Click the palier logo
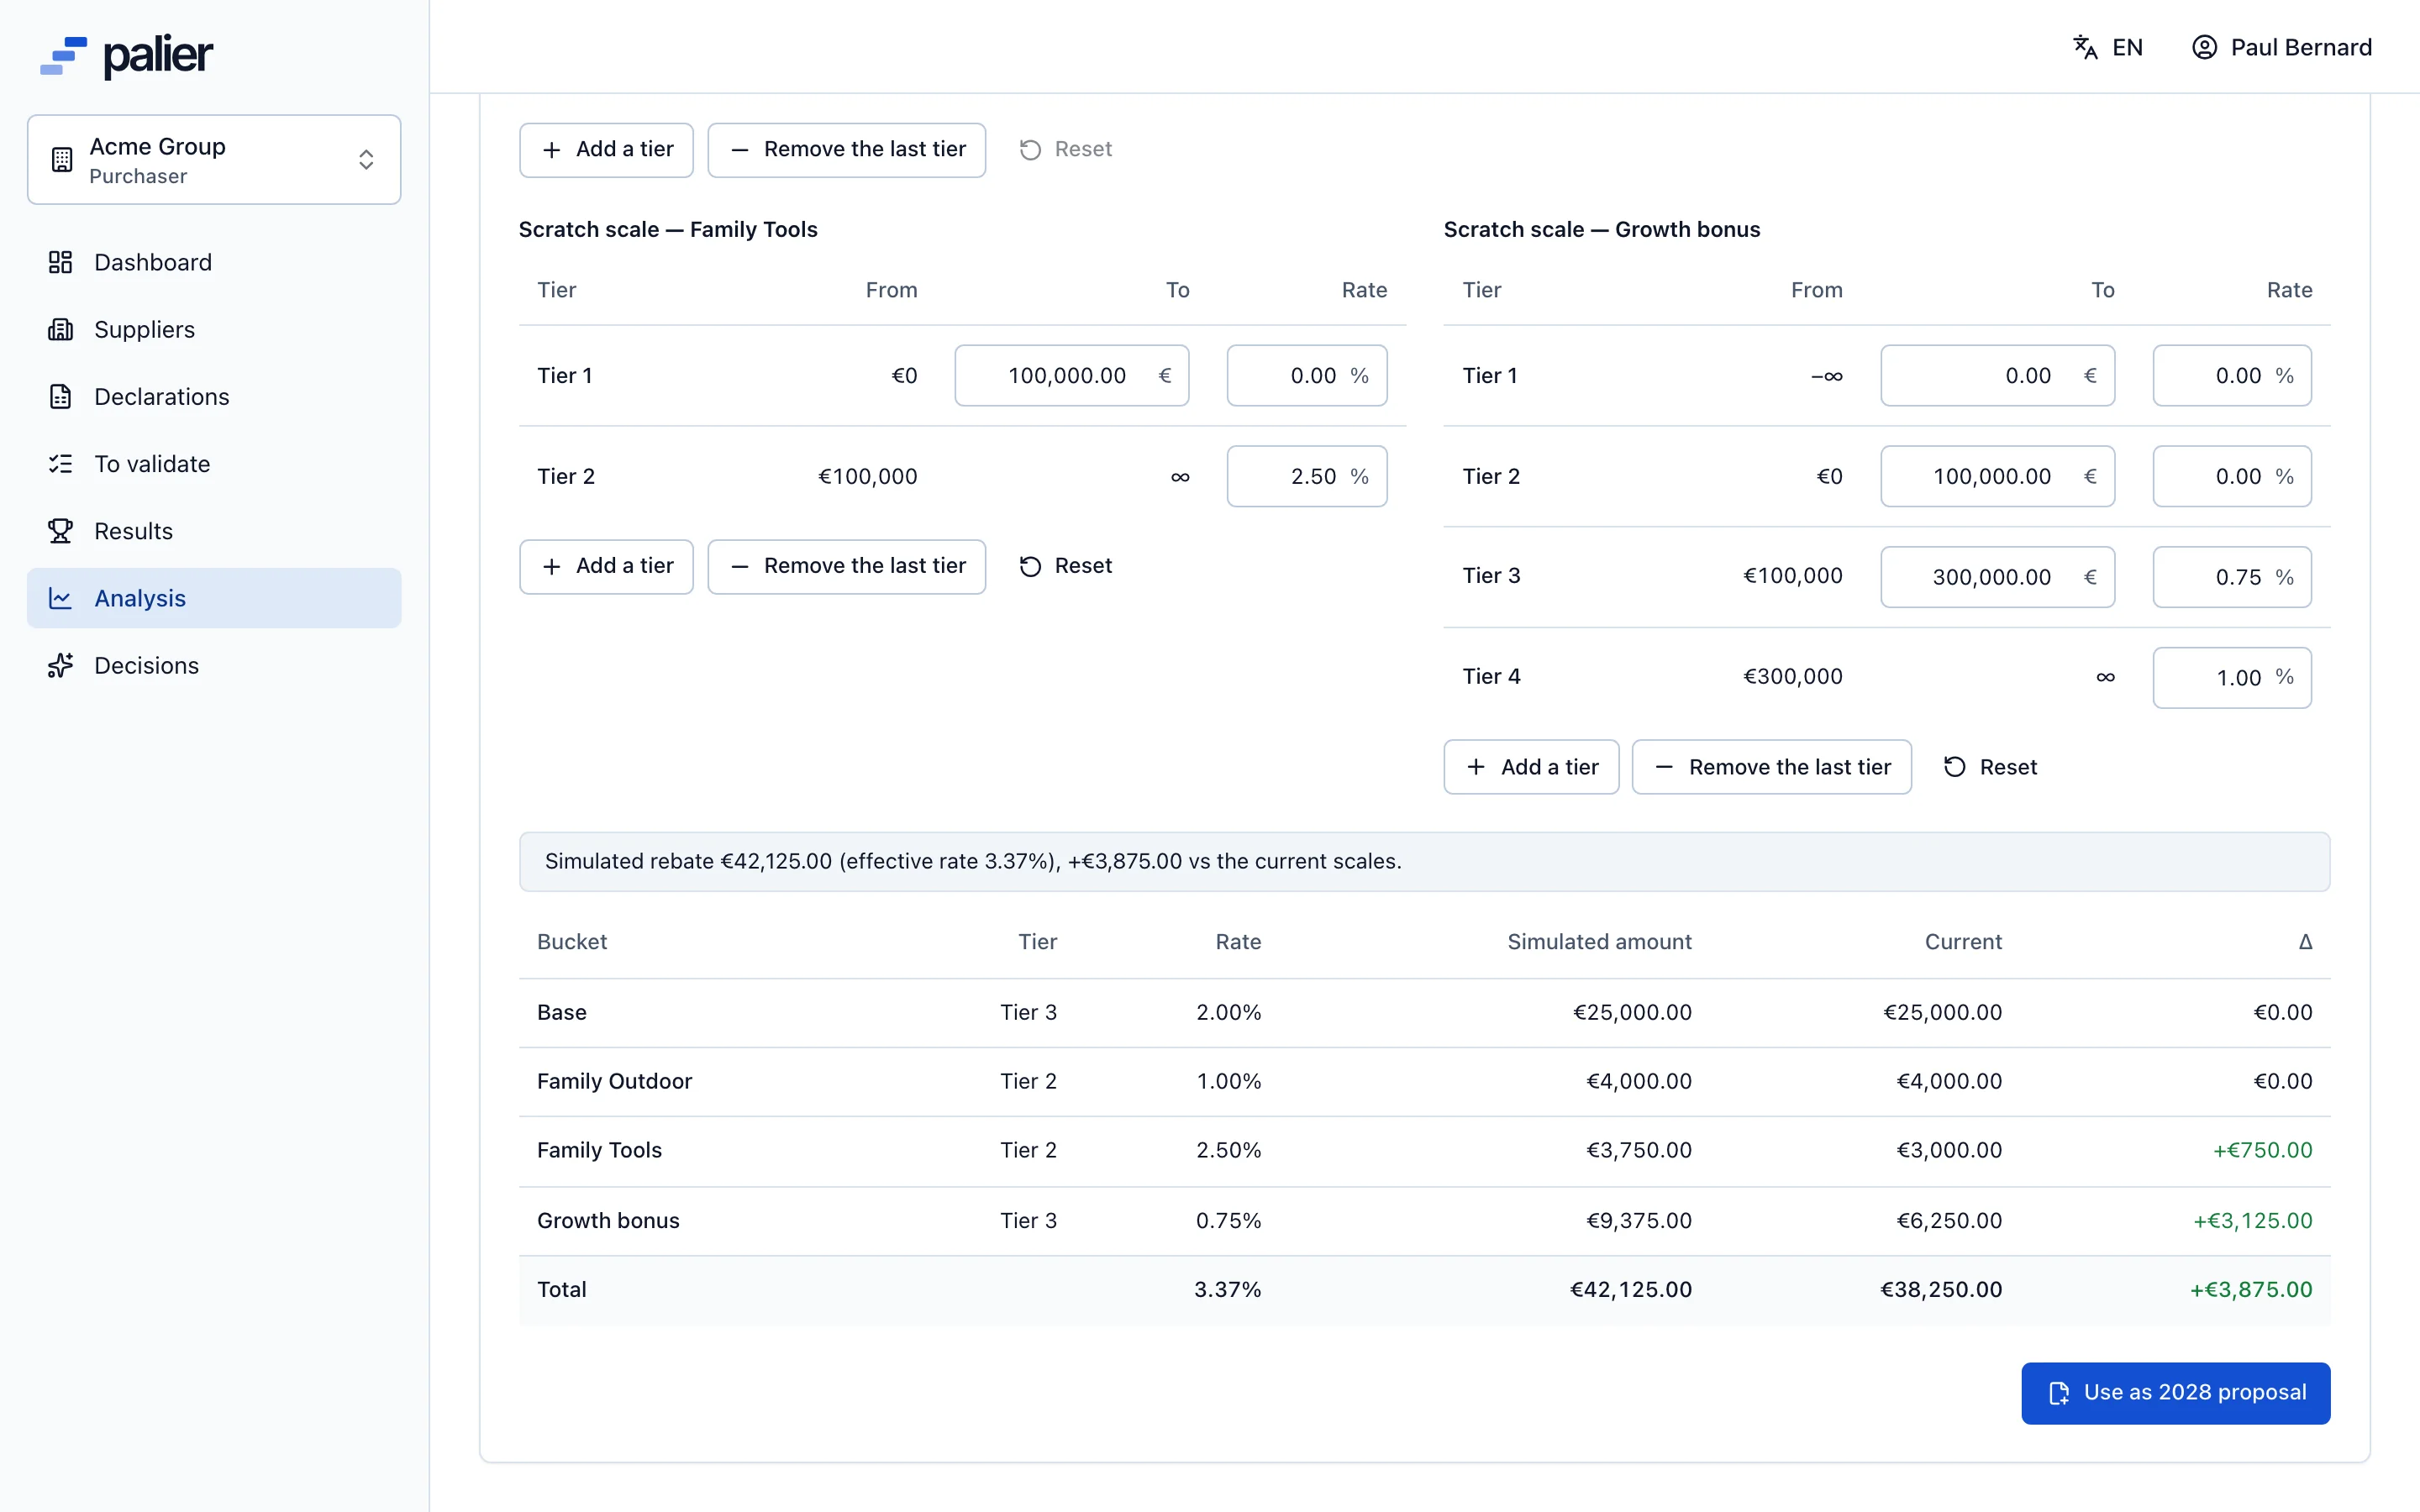Viewport: 2420px width, 1512px height. point(126,56)
